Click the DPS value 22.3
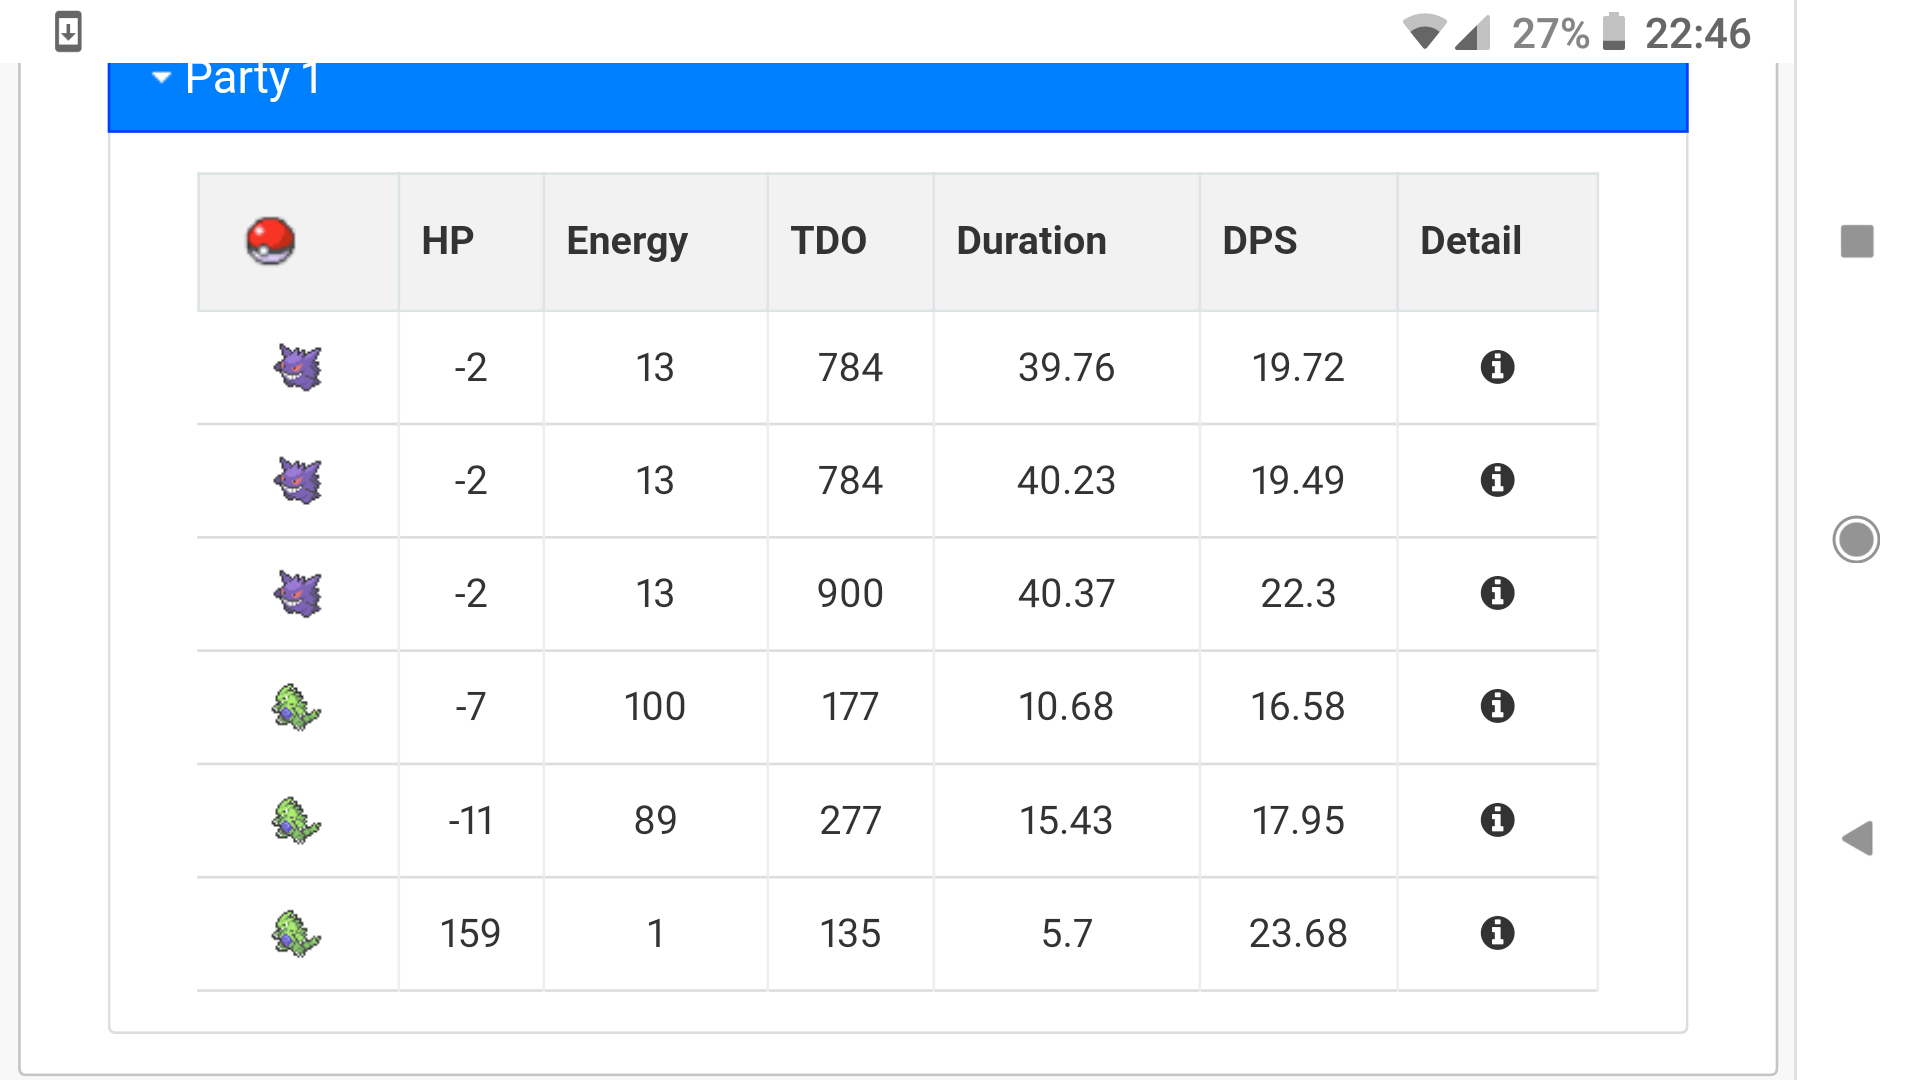The width and height of the screenshot is (1920, 1080). coord(1298,594)
